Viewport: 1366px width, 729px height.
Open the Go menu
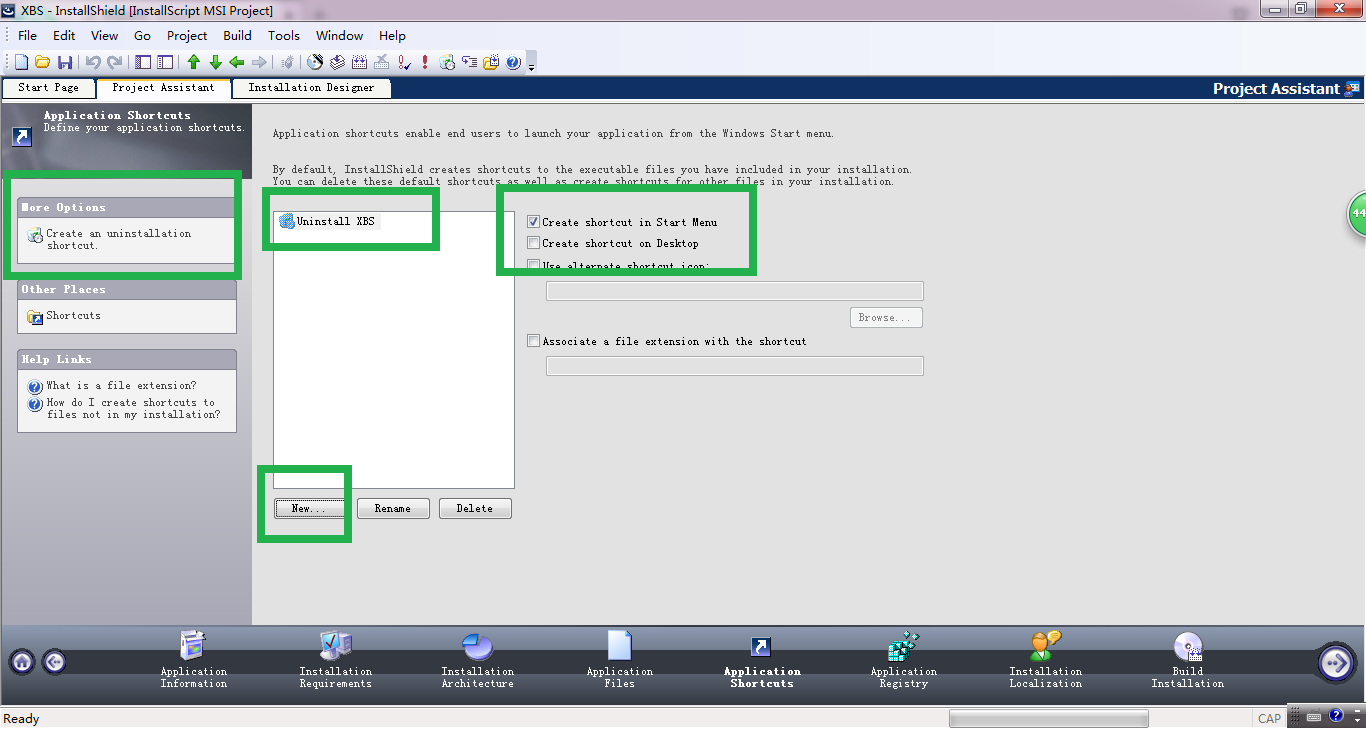pyautogui.click(x=142, y=35)
